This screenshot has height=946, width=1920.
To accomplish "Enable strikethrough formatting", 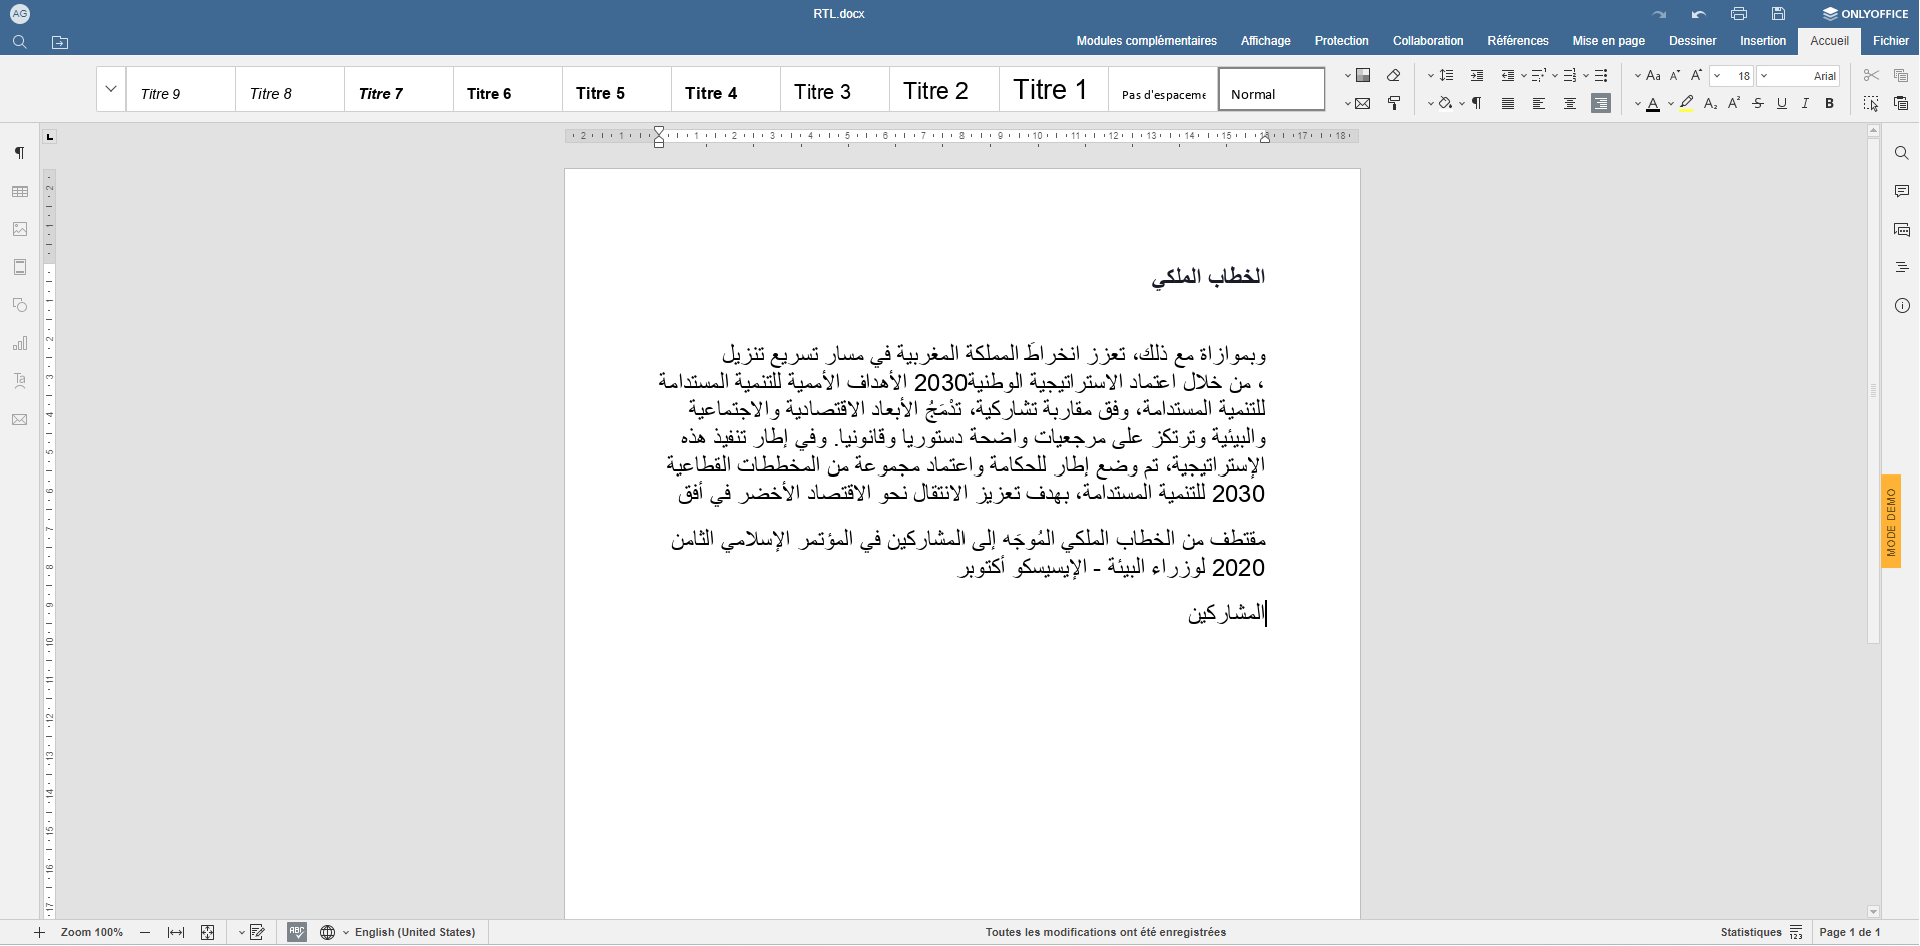I will [x=1757, y=103].
